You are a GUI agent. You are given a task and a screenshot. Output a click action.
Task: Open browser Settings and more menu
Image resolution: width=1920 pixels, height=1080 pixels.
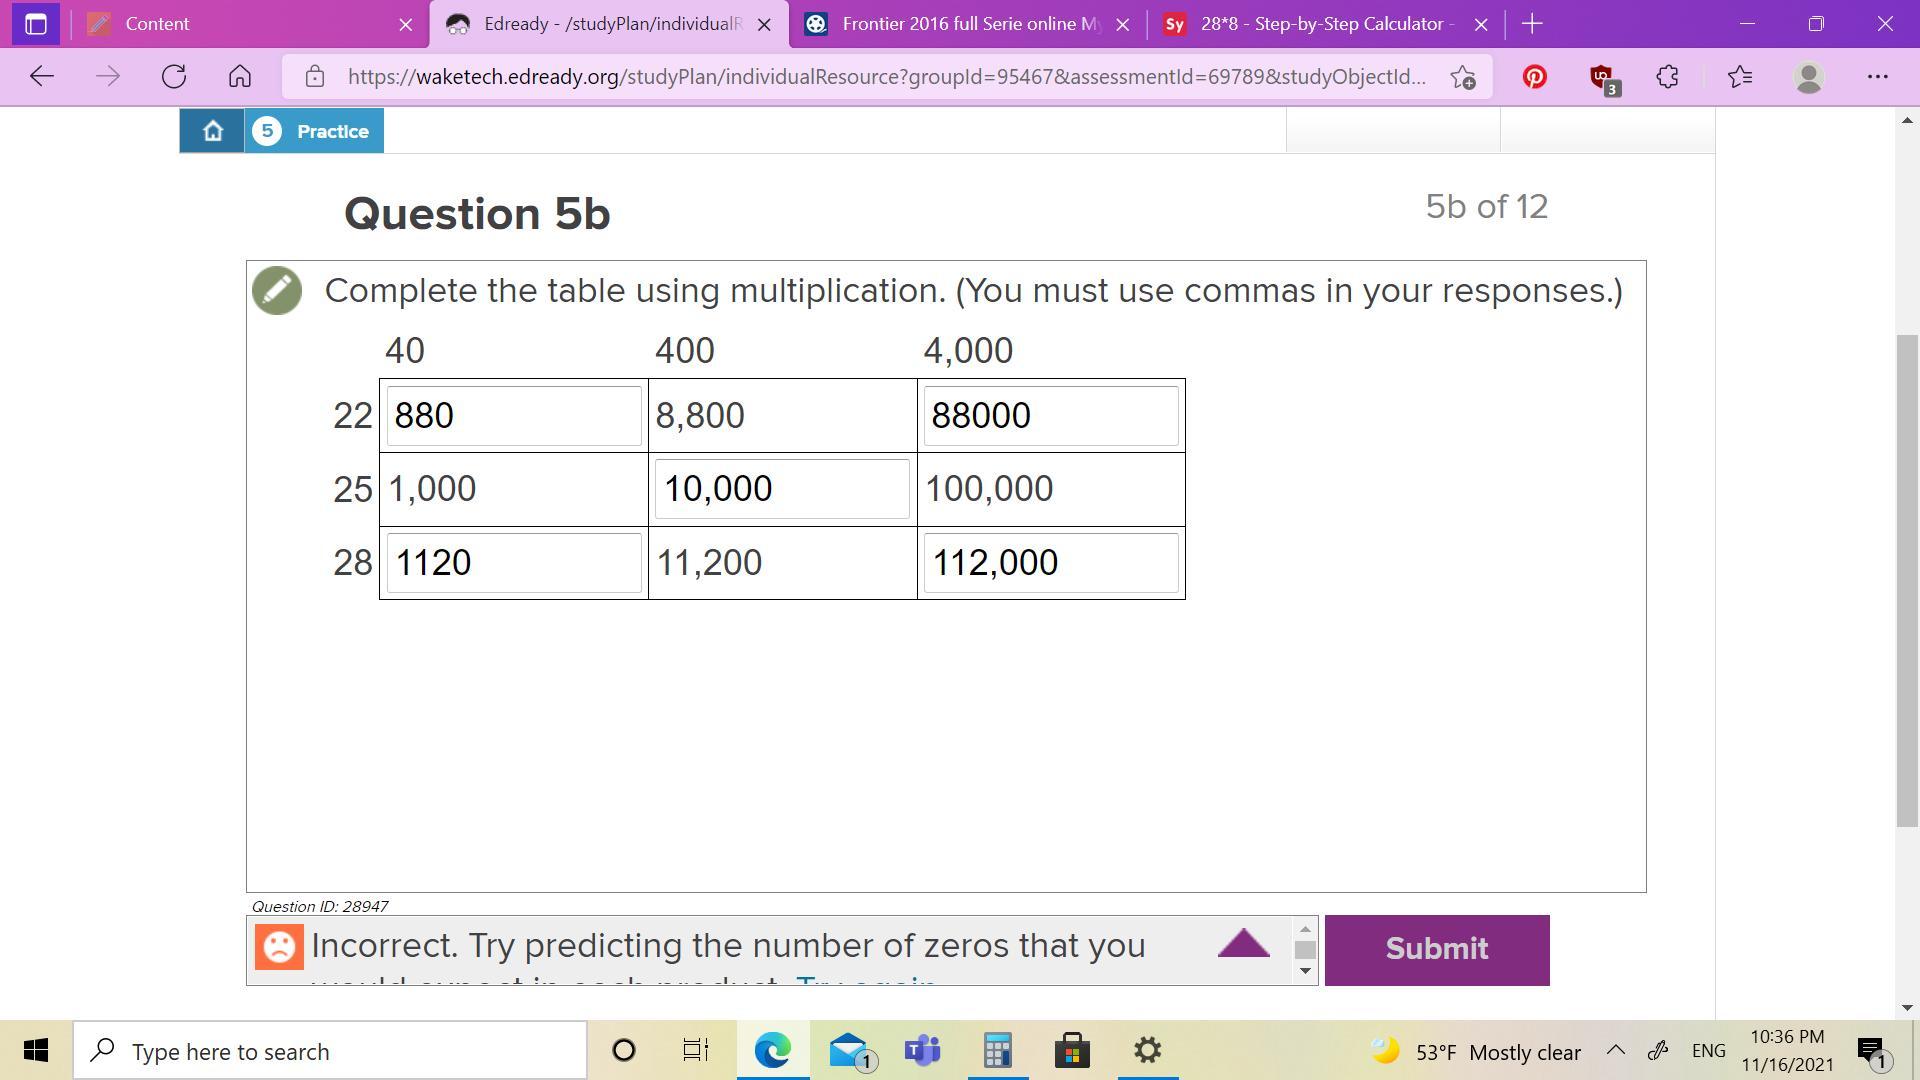click(x=1877, y=77)
